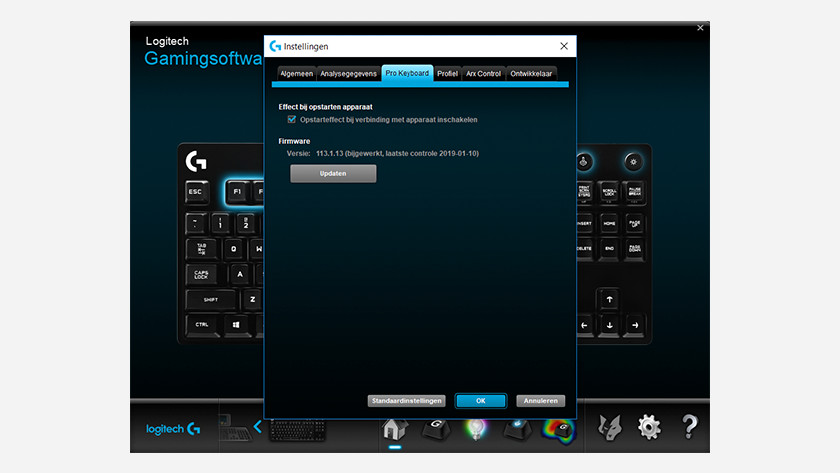
Task: Click the wolf head Arx icon
Action: (x=610, y=428)
